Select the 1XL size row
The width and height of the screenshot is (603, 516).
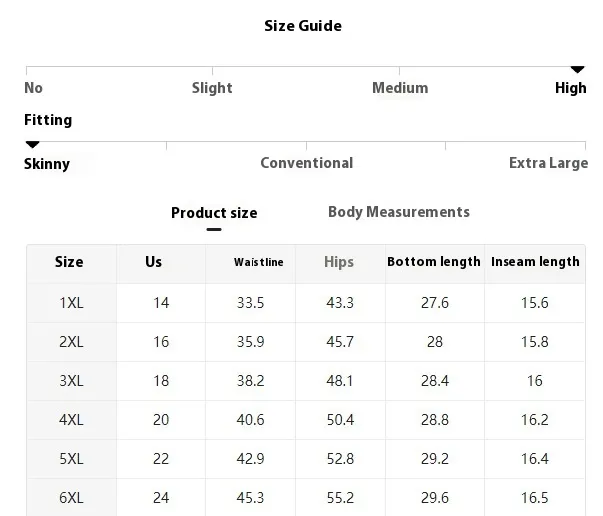coord(71,303)
